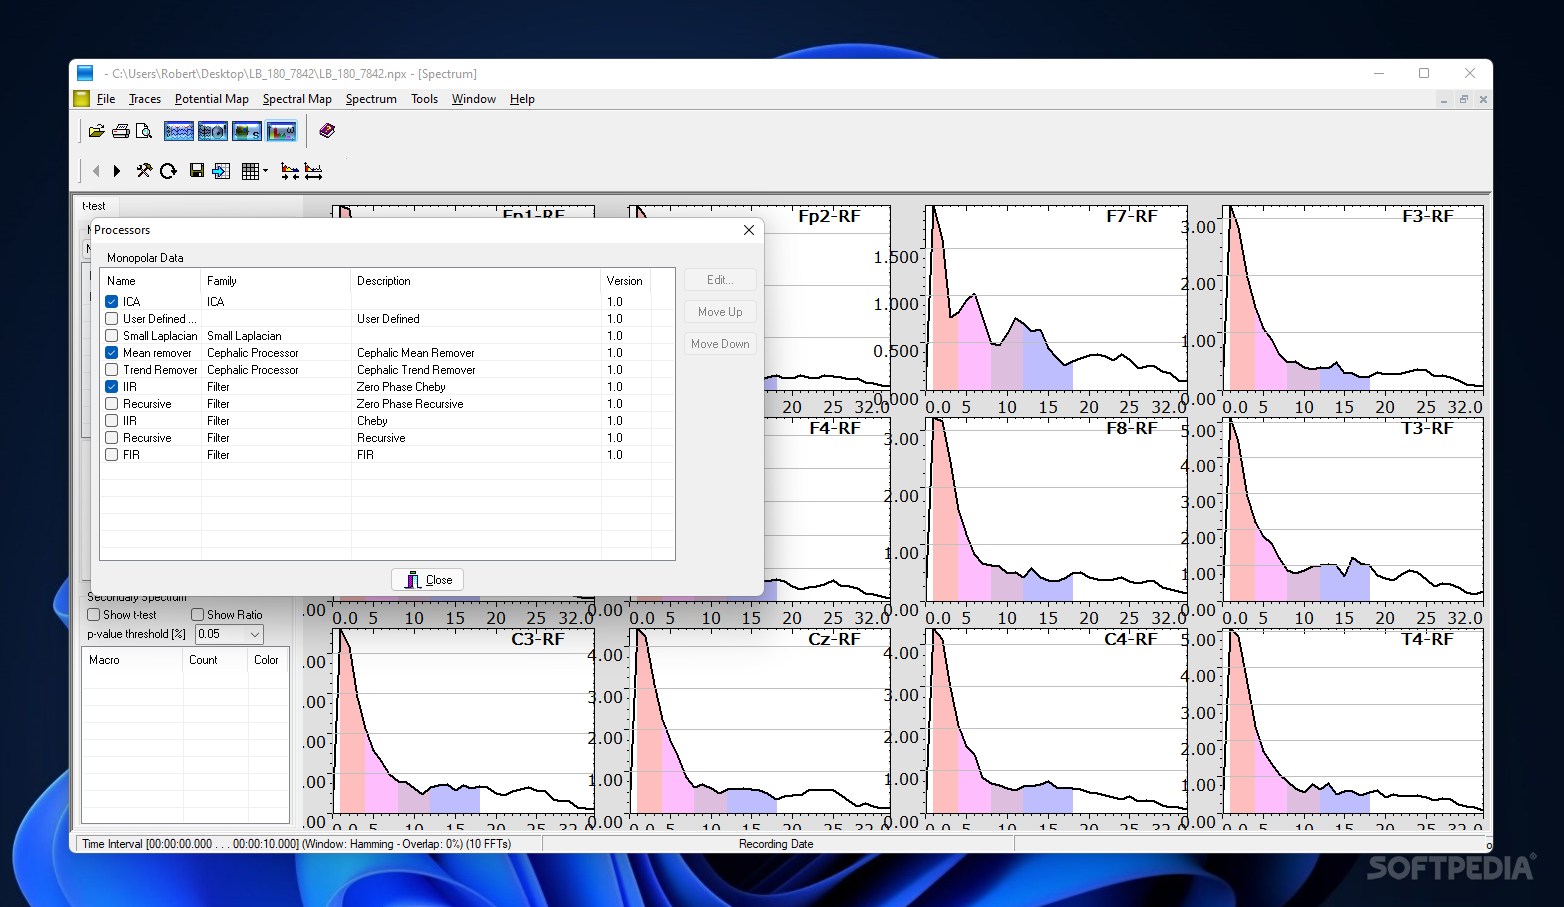Click the grid layout icon

(251, 171)
